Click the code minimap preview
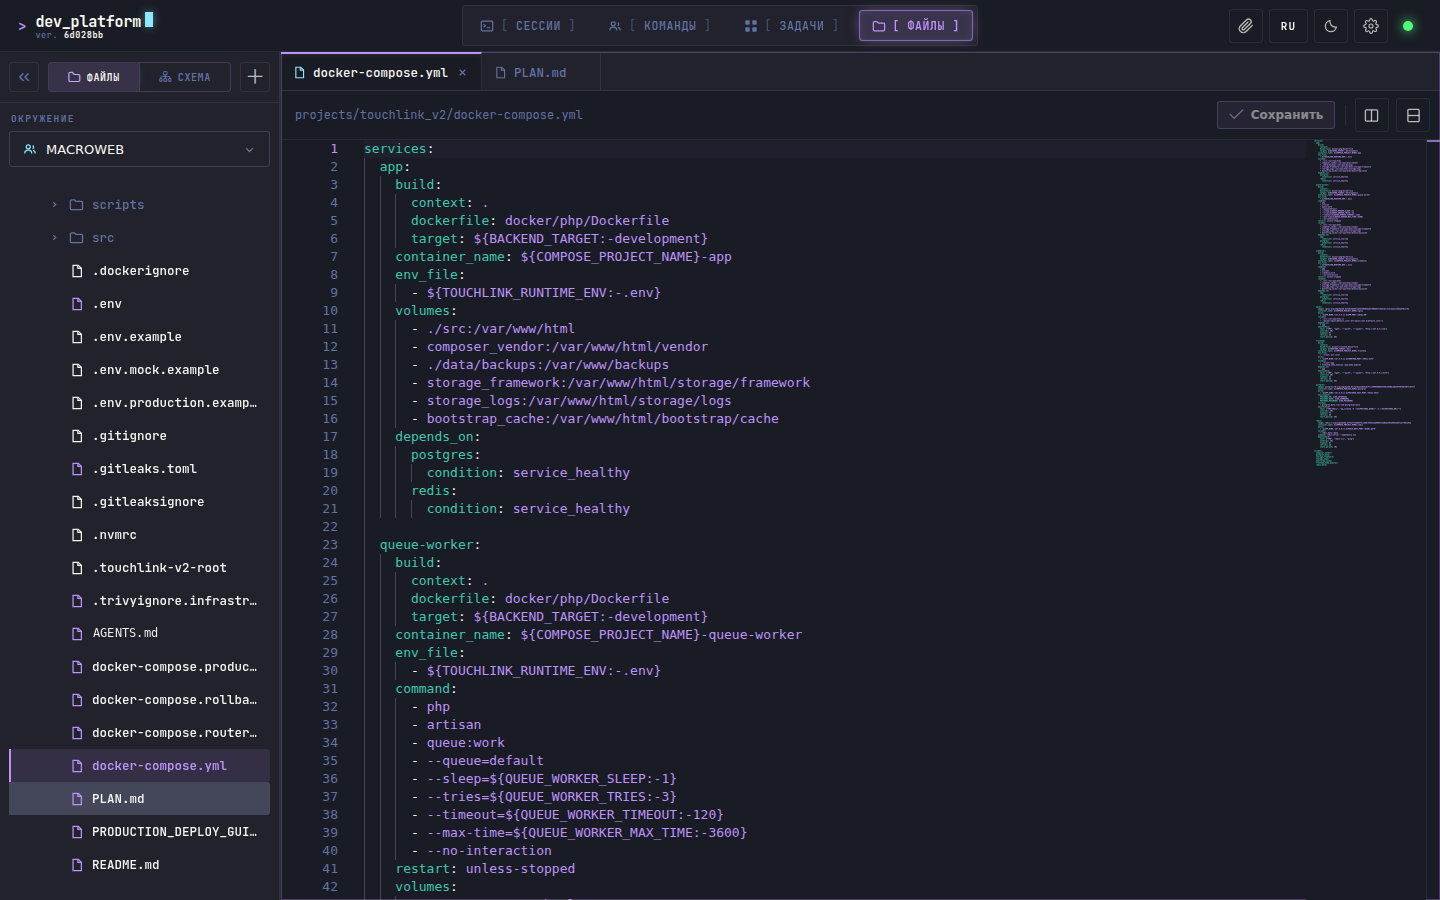Viewport: 1440px width, 900px height. 1365,303
